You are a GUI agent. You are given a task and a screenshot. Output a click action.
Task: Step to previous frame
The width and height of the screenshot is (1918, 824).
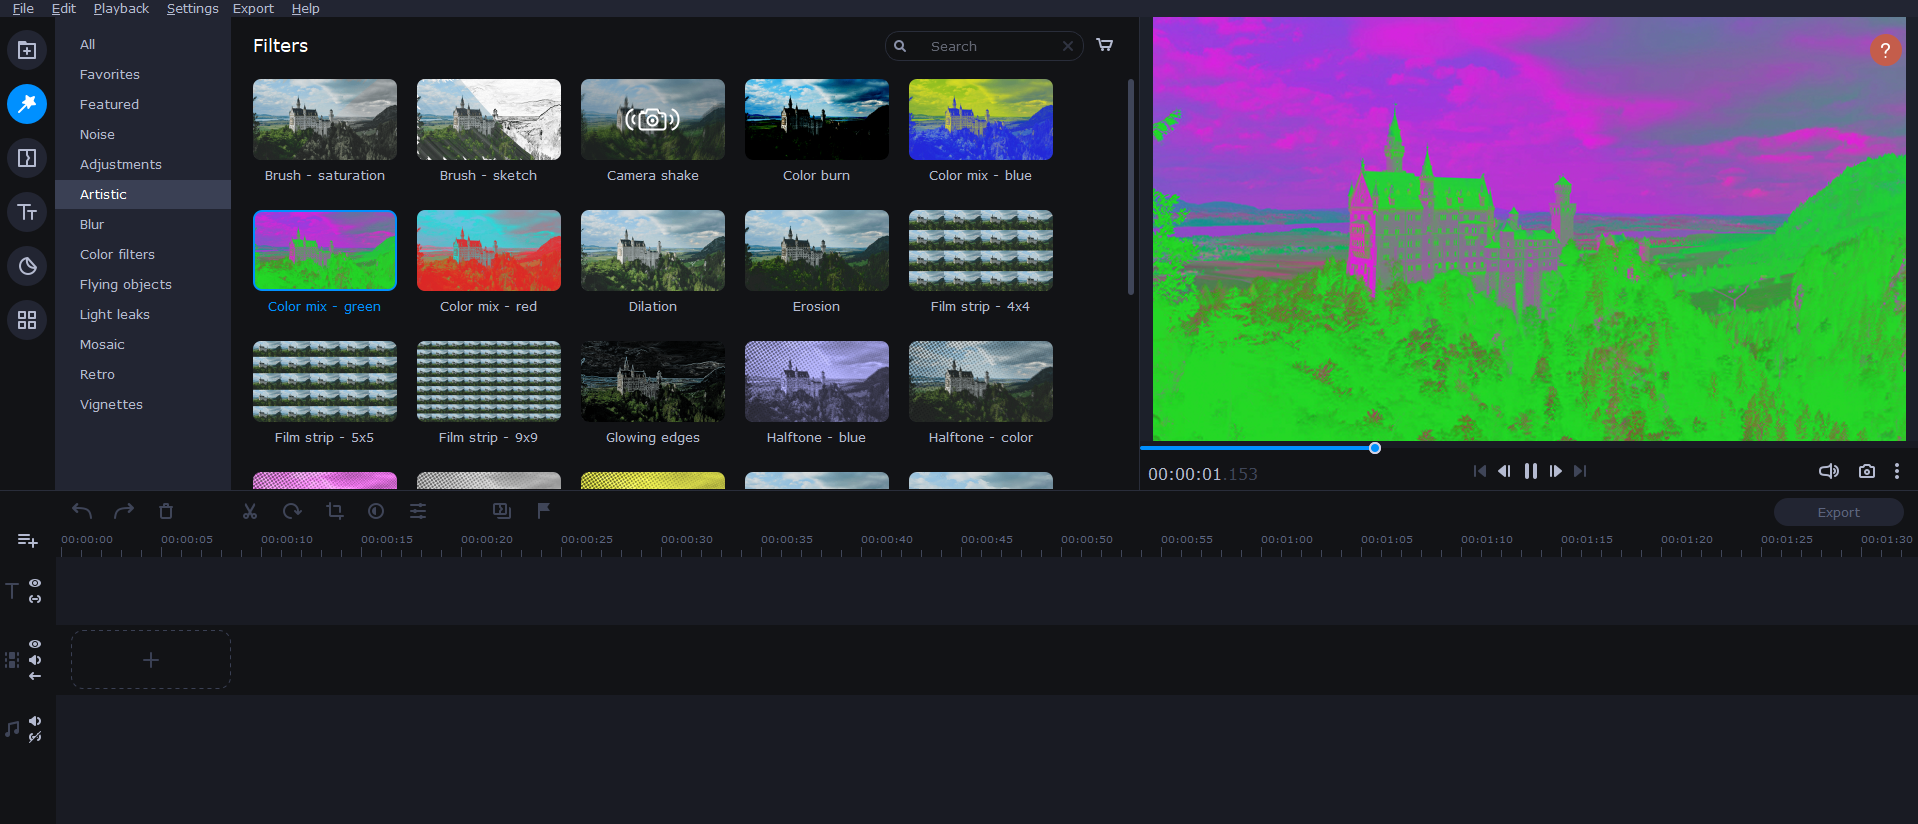(x=1504, y=471)
